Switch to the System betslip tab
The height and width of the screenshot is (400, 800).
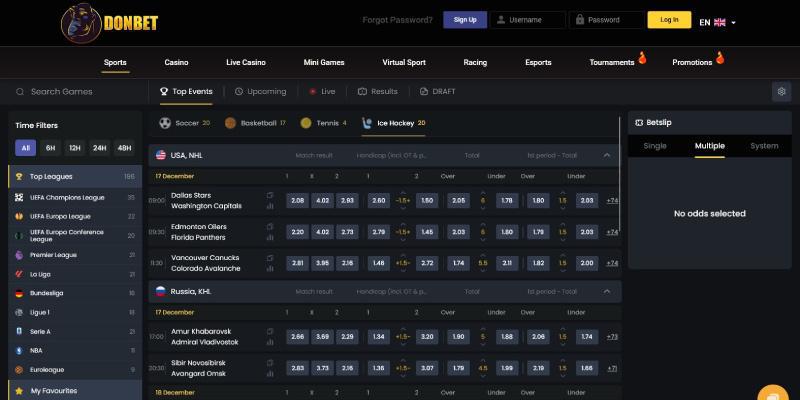coord(764,146)
